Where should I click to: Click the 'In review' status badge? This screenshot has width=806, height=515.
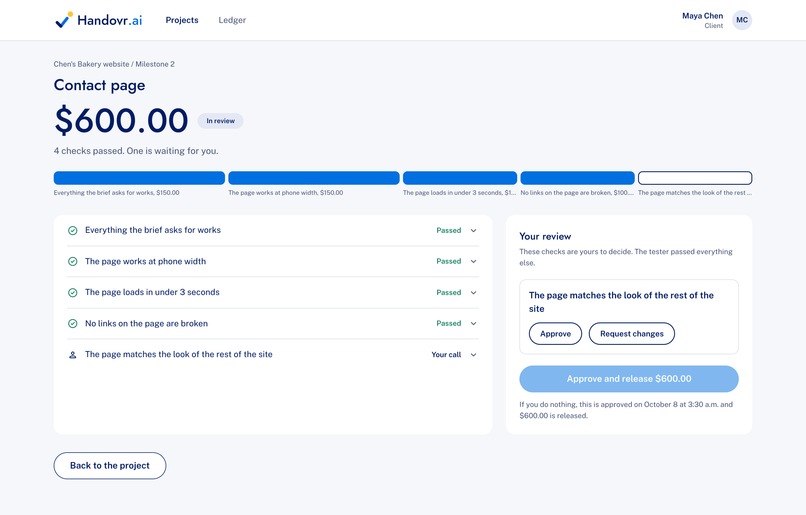[x=221, y=121]
